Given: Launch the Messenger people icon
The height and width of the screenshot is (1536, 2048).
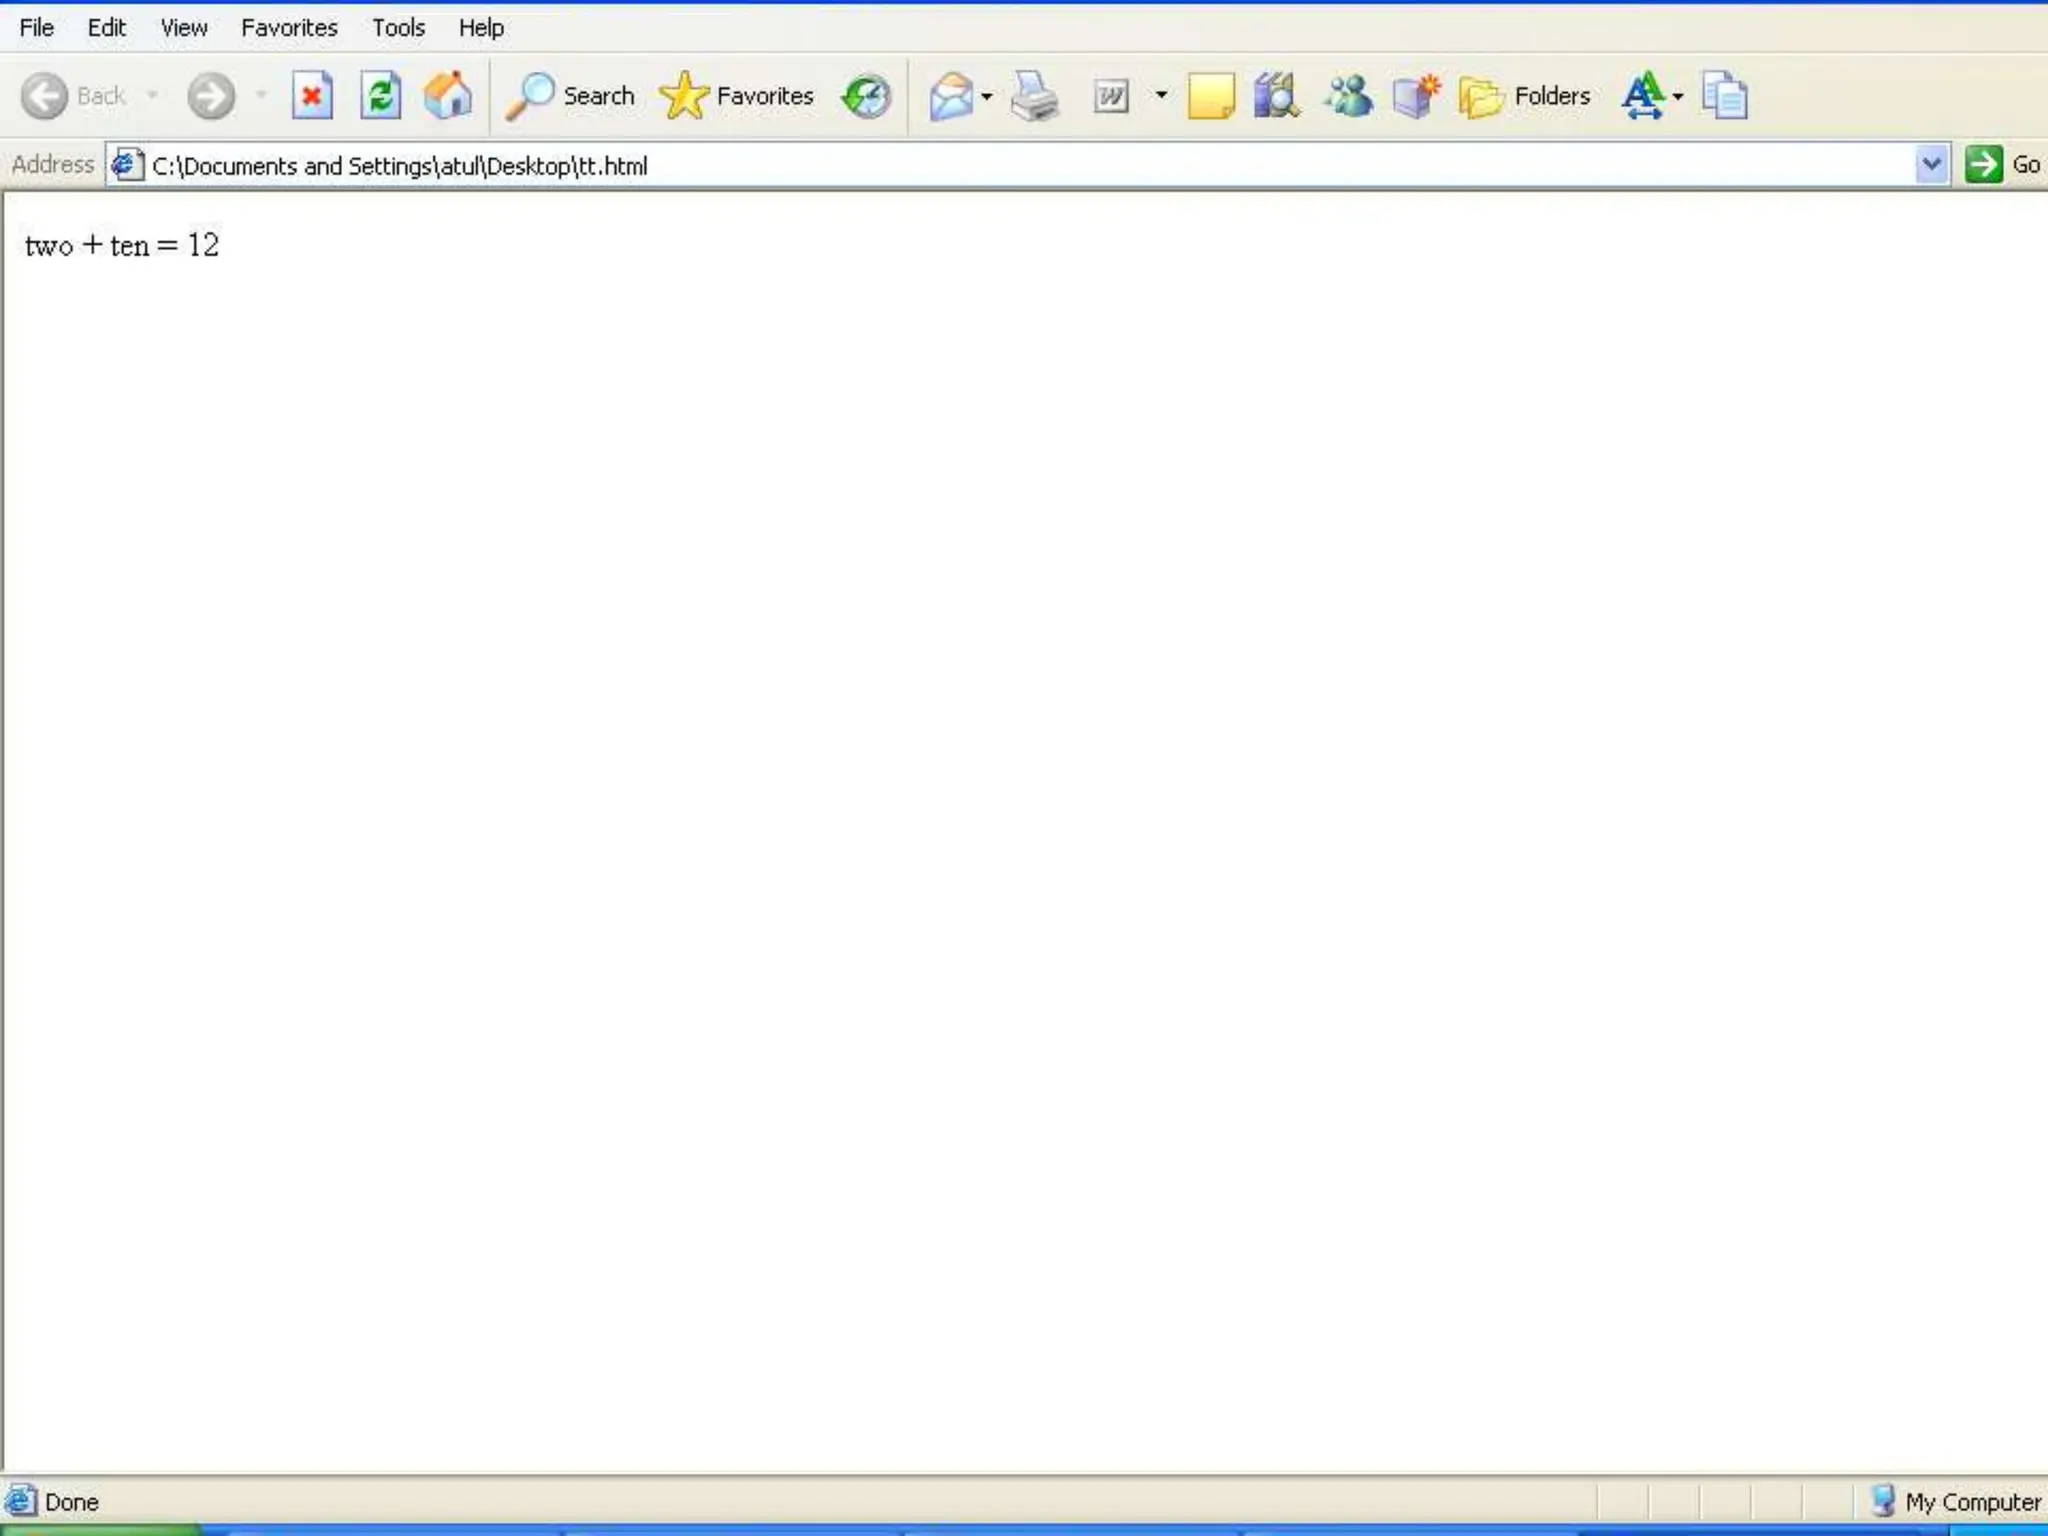Looking at the screenshot, I should pyautogui.click(x=1347, y=97).
